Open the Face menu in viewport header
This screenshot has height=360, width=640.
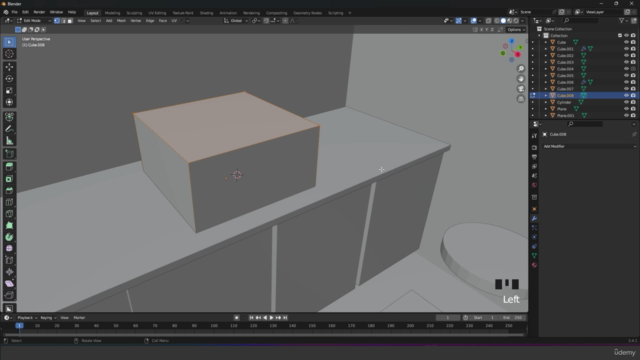tap(162, 21)
